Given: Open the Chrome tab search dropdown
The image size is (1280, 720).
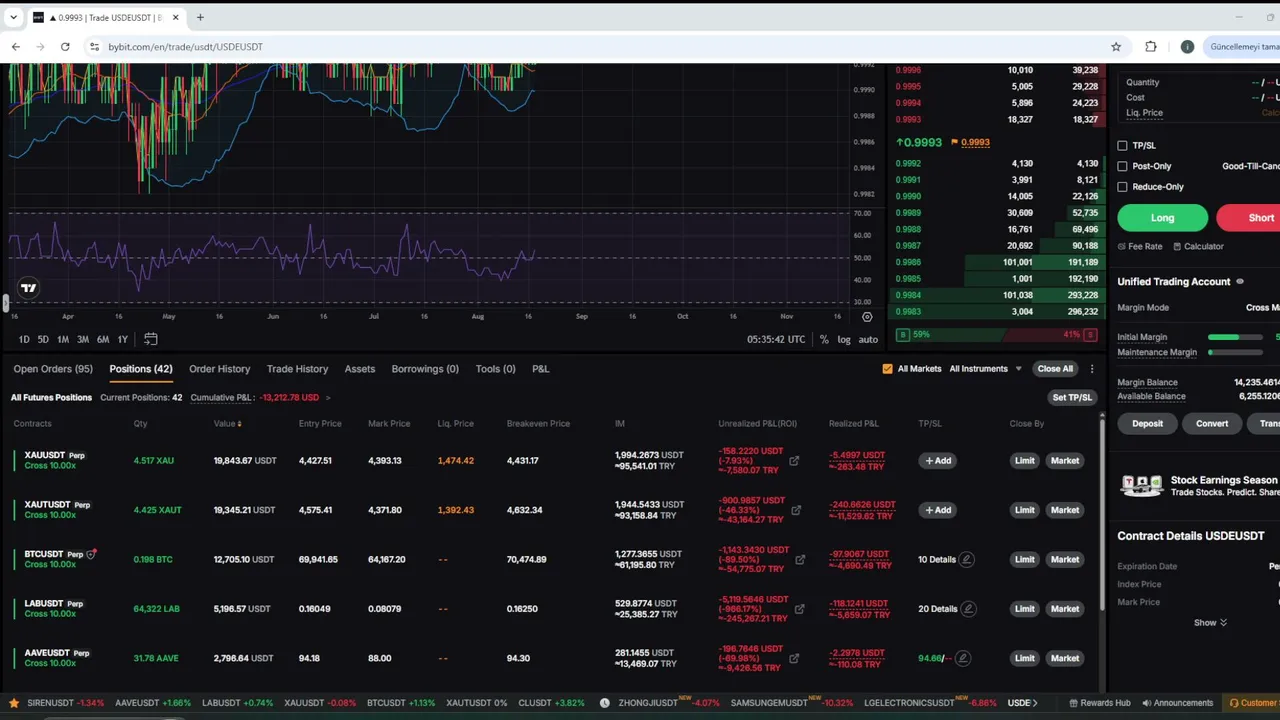Looking at the screenshot, I should (x=14, y=17).
